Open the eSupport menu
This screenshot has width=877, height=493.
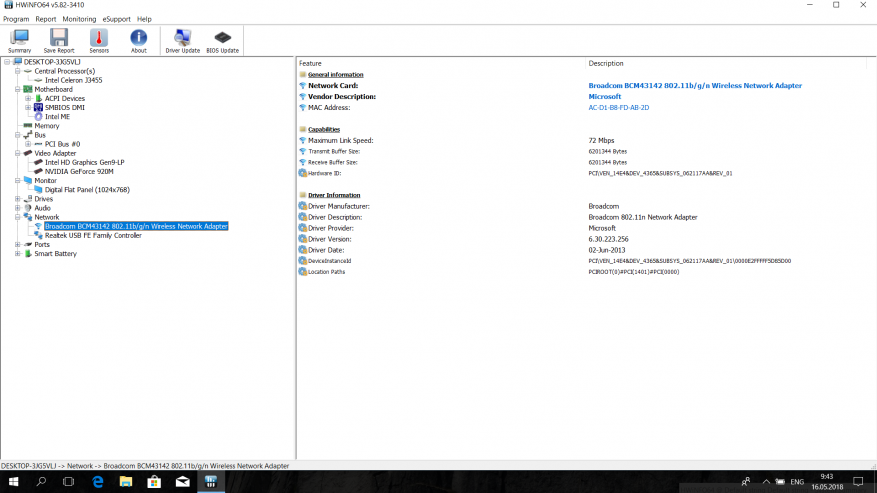(x=116, y=19)
